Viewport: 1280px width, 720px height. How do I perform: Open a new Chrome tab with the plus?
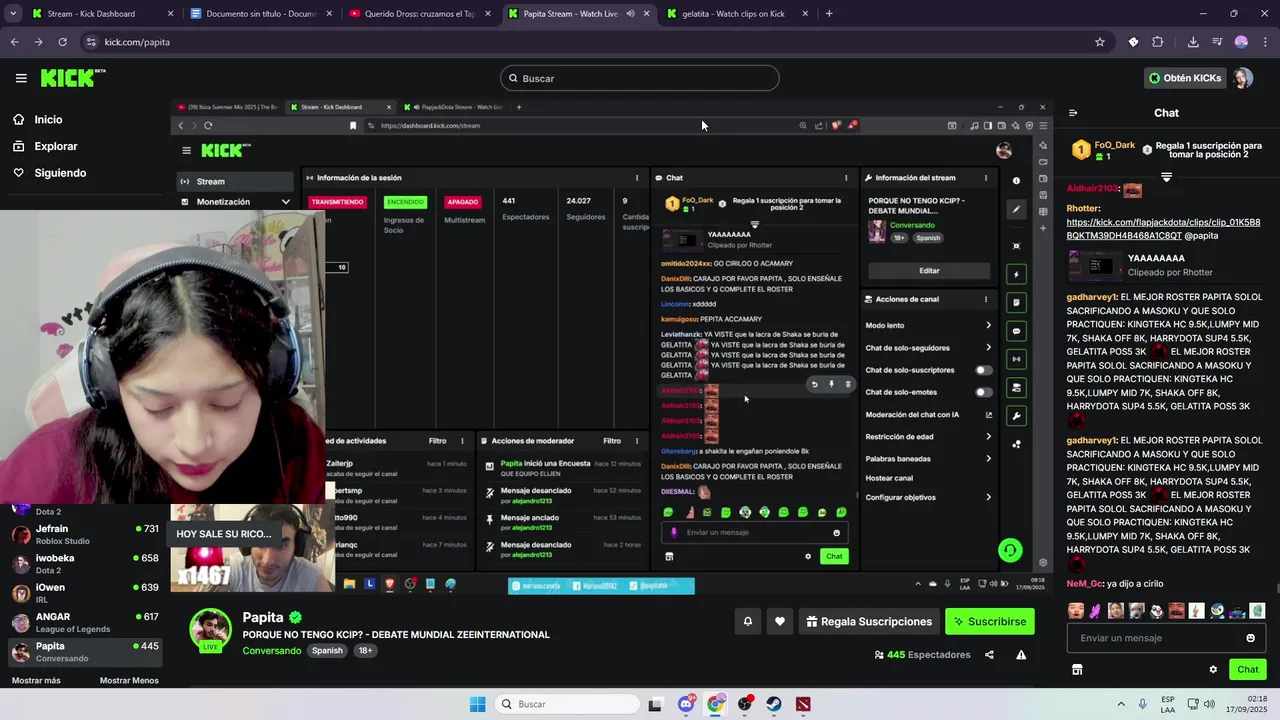pyautogui.click(x=829, y=14)
